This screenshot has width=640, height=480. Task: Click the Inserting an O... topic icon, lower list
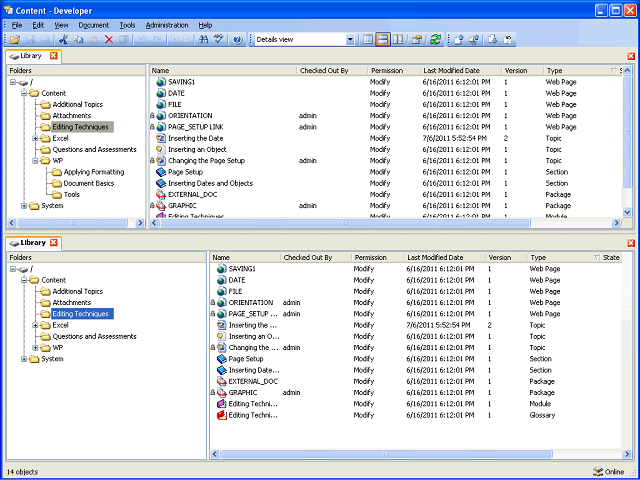coord(221,336)
